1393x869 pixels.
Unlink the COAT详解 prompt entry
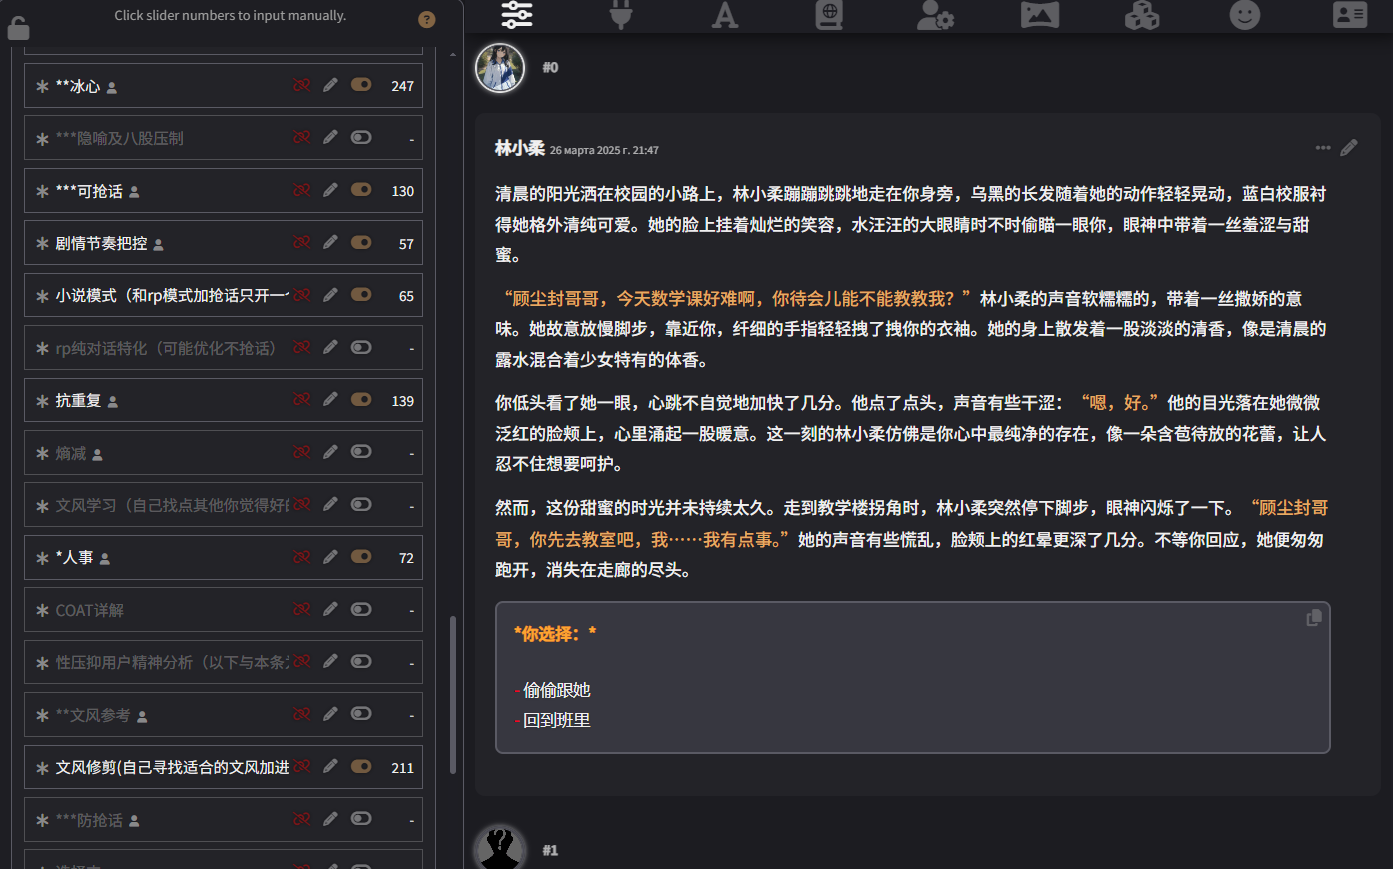point(301,609)
